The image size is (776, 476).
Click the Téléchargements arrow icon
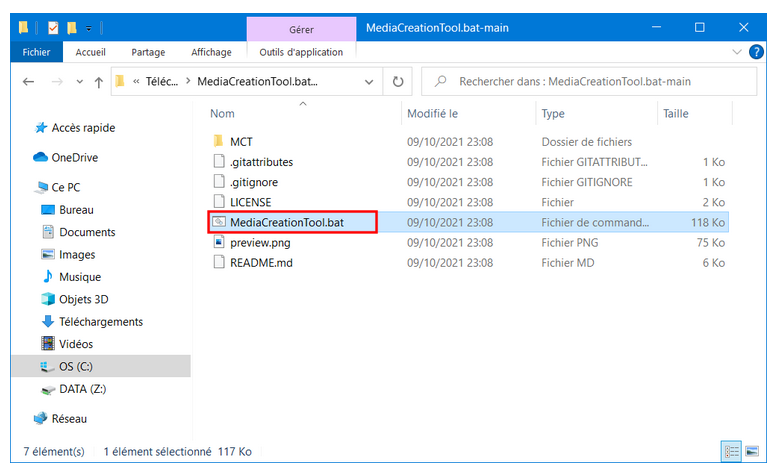tap(48, 321)
